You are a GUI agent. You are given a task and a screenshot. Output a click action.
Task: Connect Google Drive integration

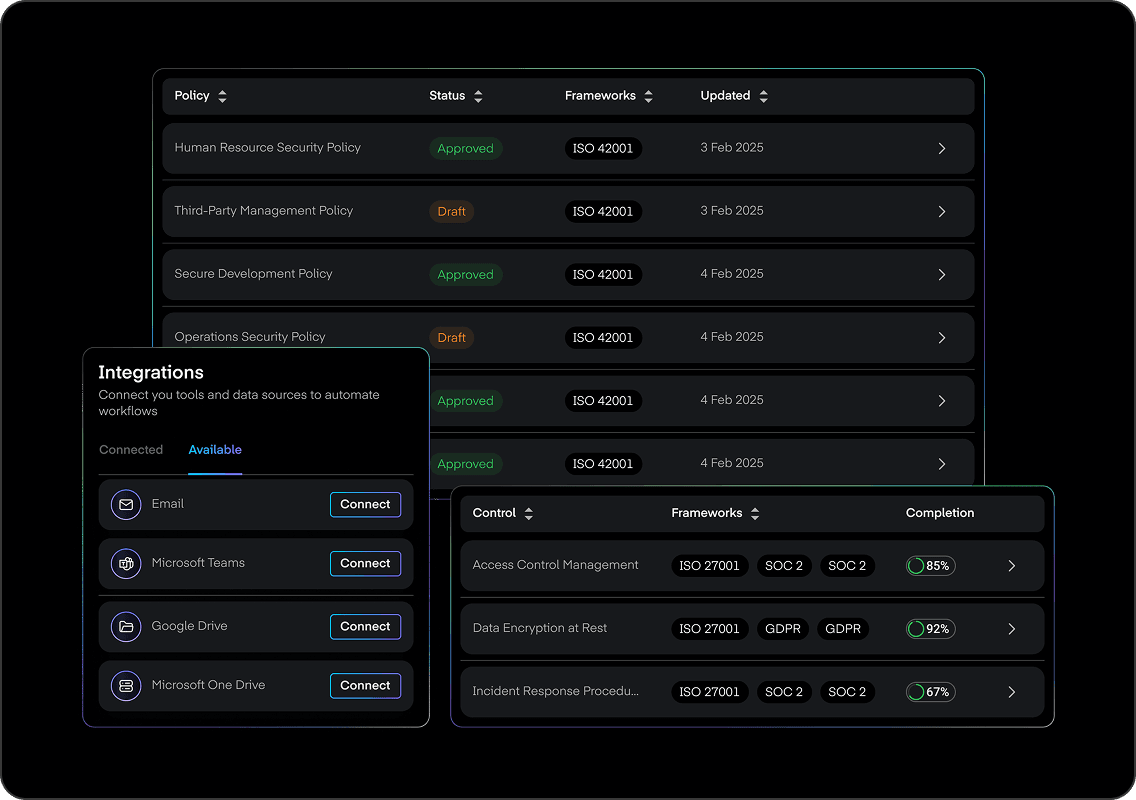(365, 627)
